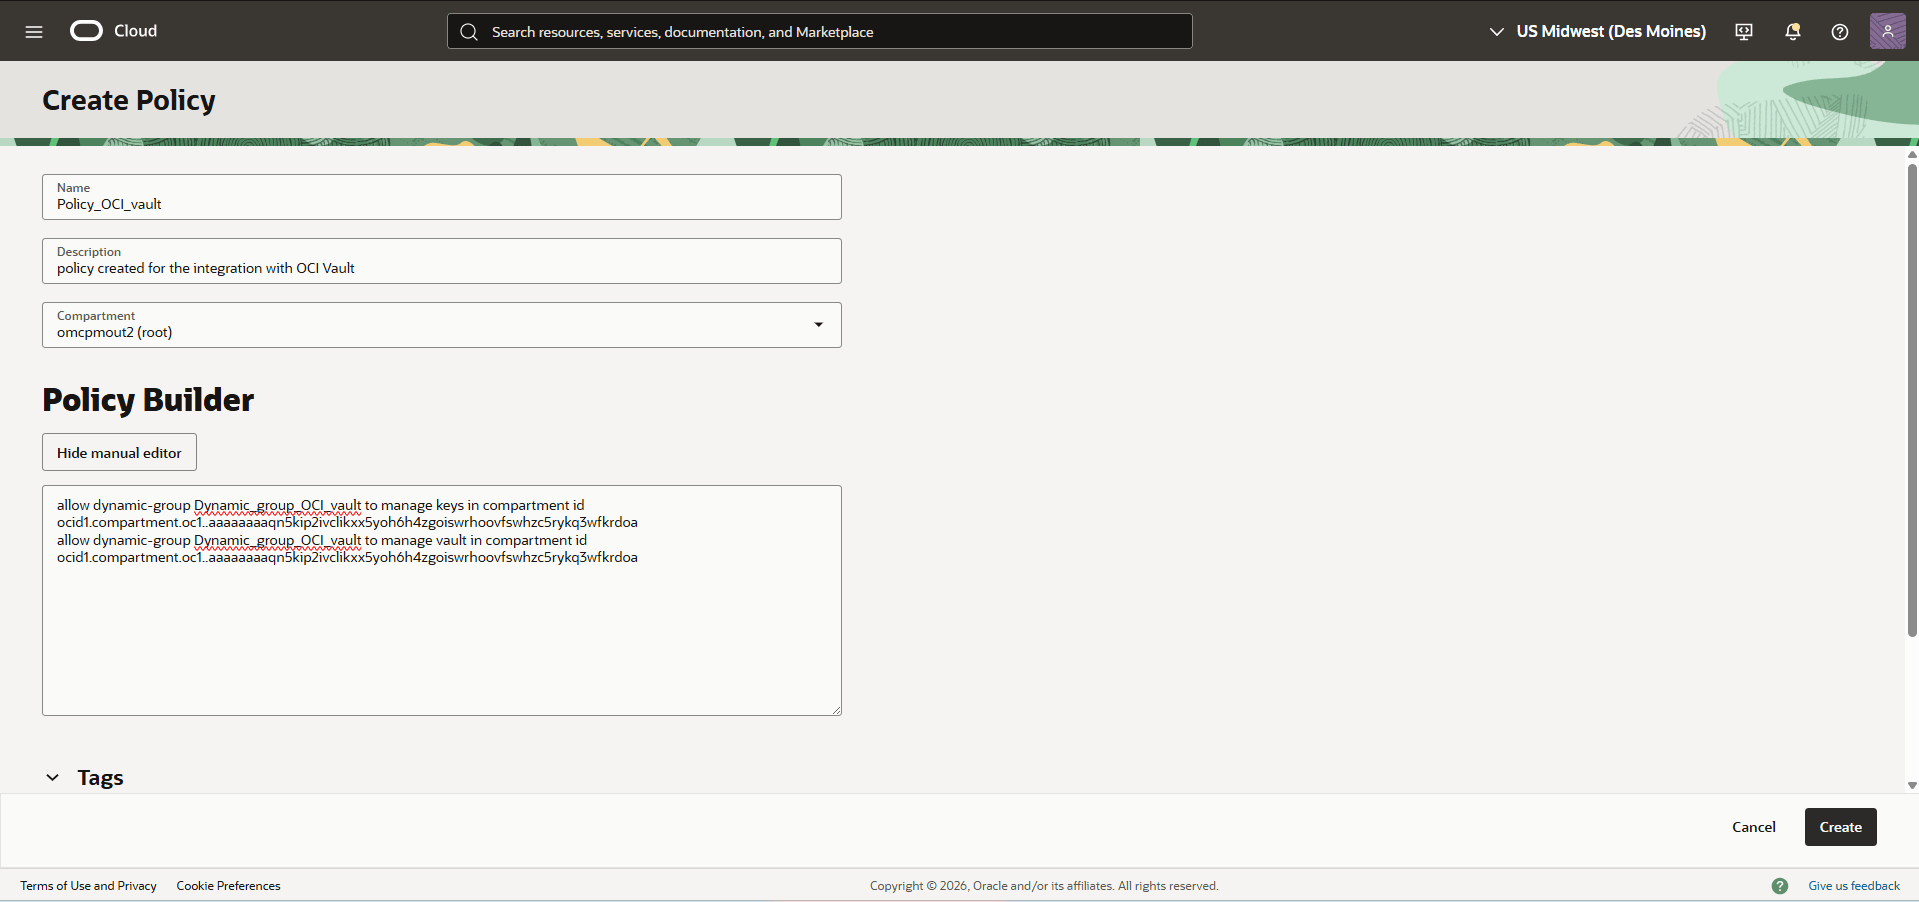Open Cookie Preferences link
Screen dimensions: 1919x902
click(x=228, y=886)
